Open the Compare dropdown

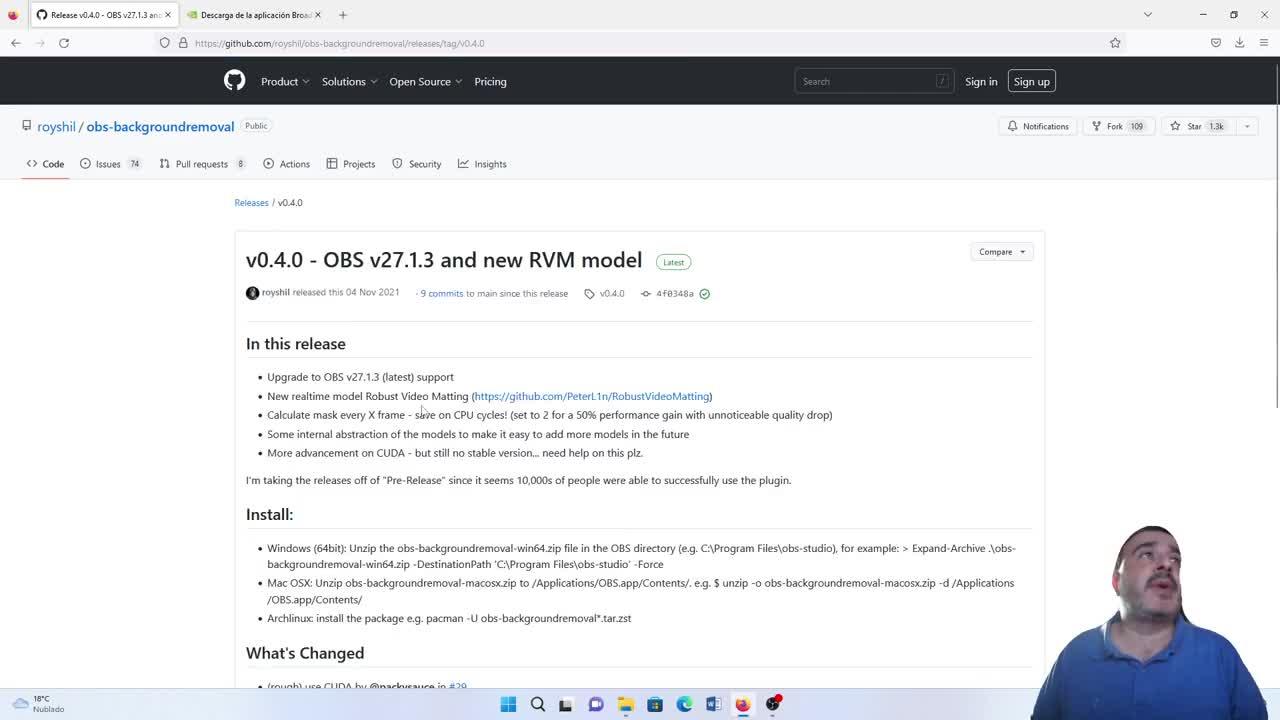[1001, 252]
